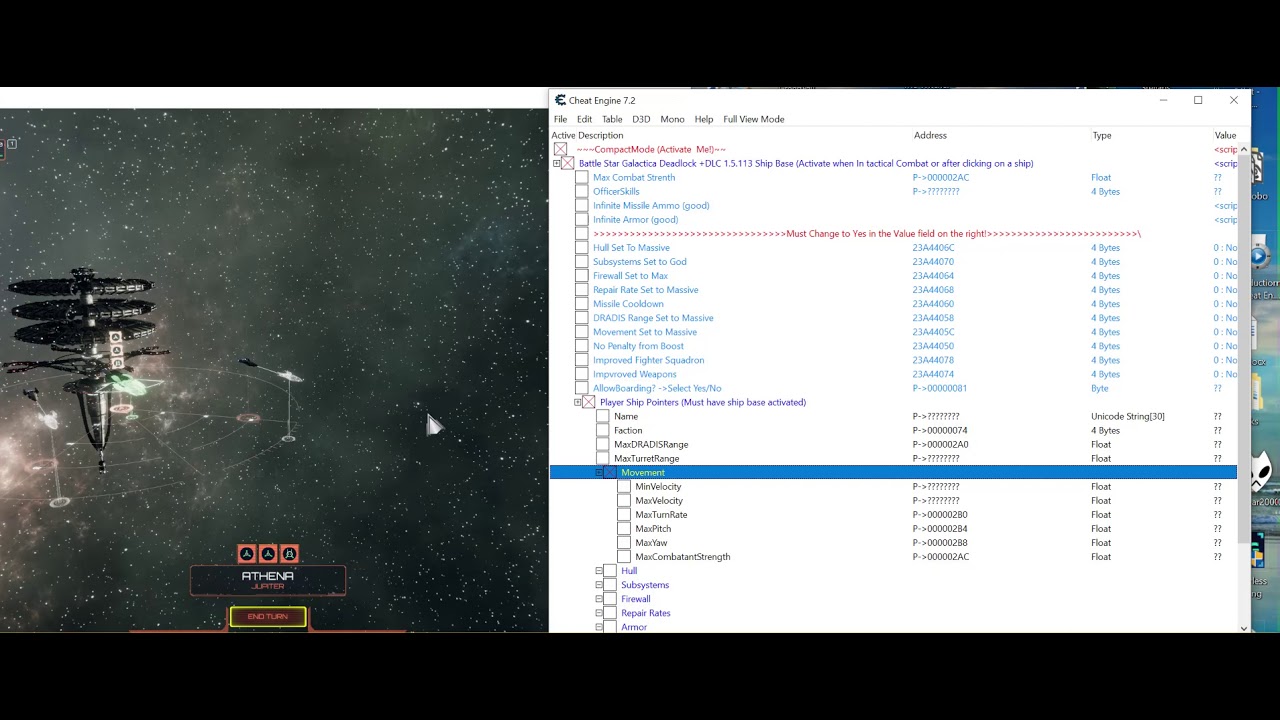The height and width of the screenshot is (720, 1280).
Task: Tick the MaxPitch checkbox
Action: click(624, 528)
